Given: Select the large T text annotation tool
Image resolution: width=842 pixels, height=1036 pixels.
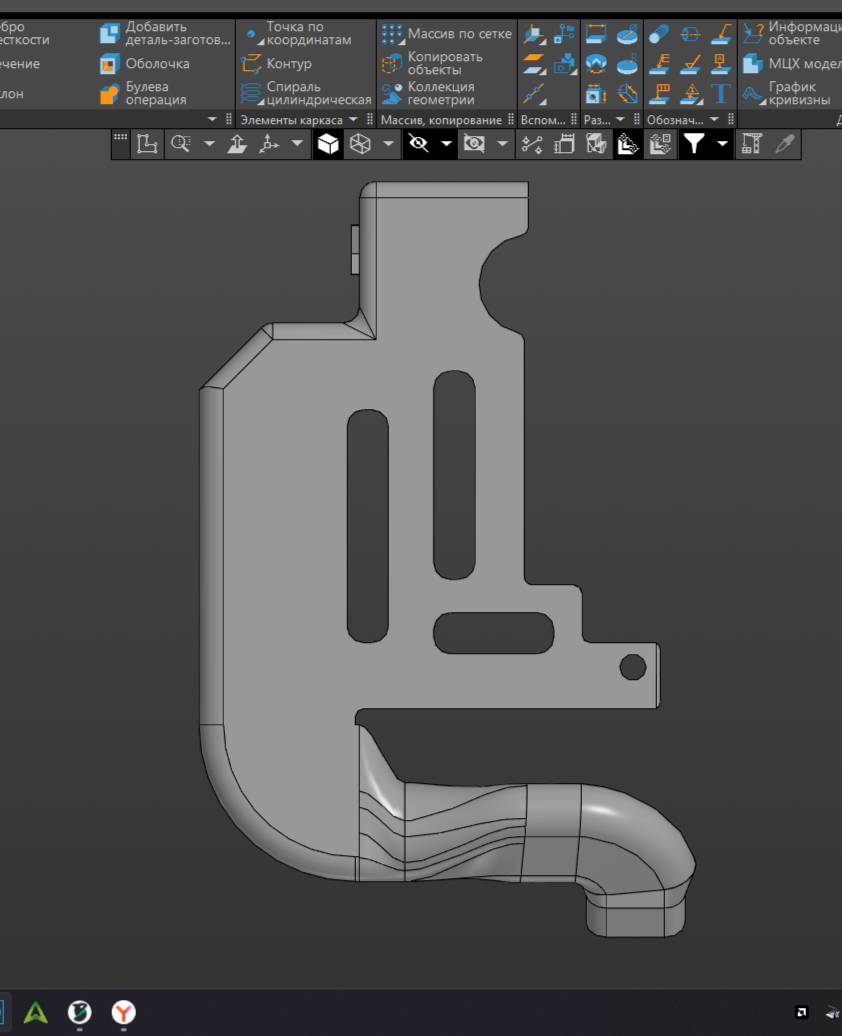Looking at the screenshot, I should point(721,94).
